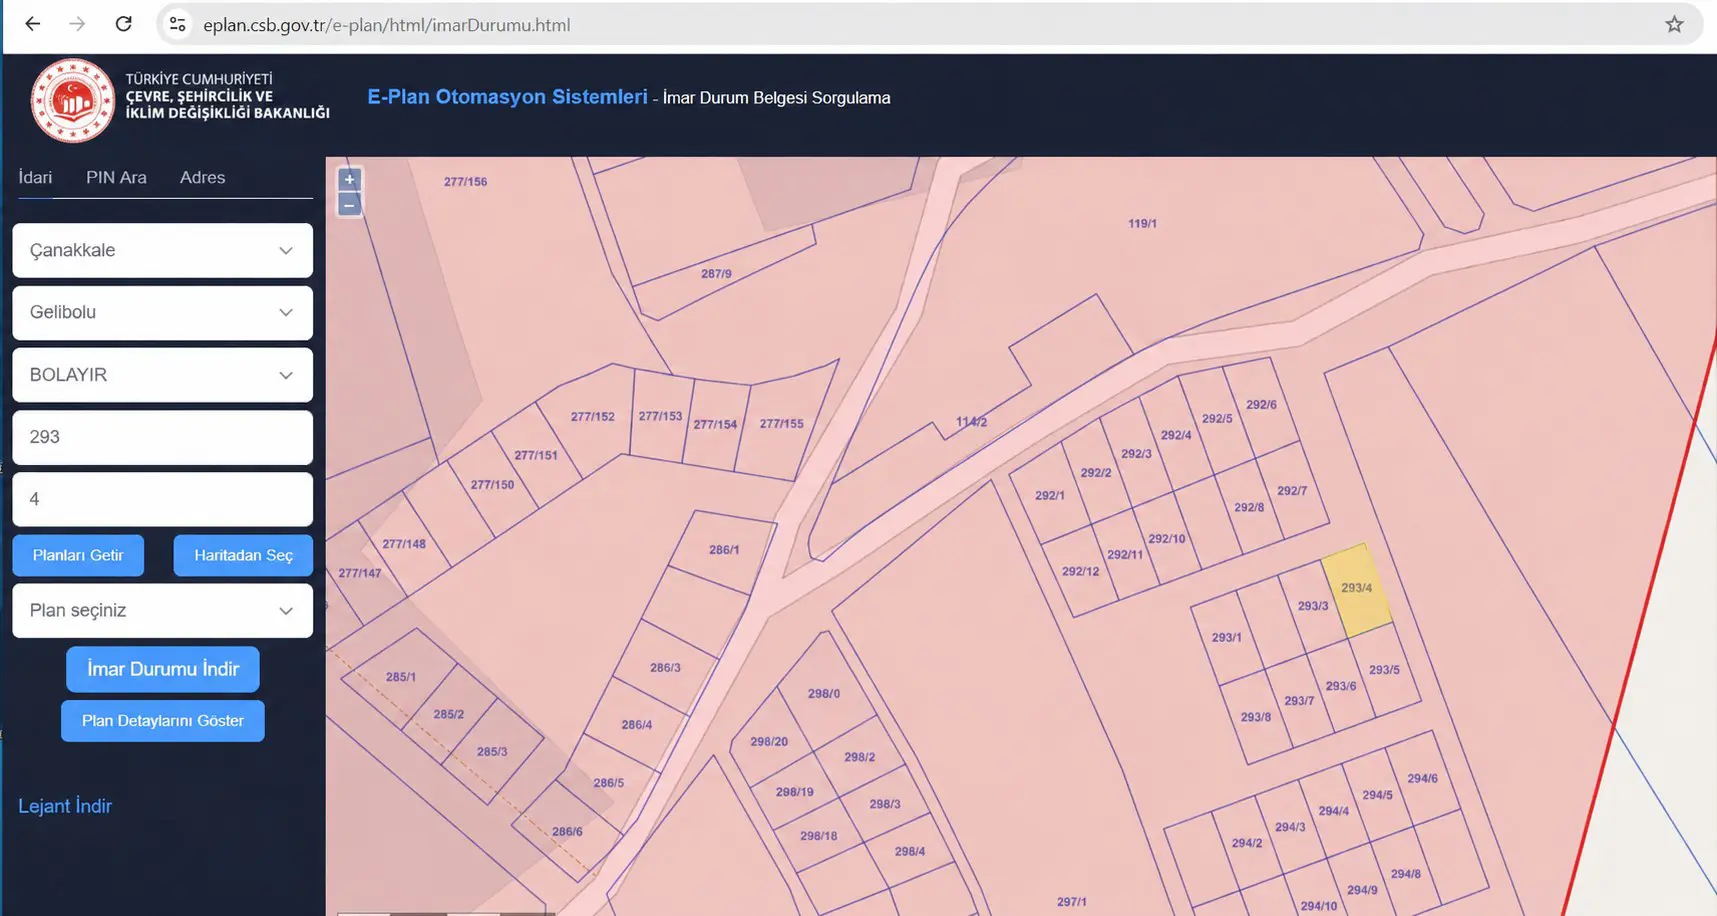Click E-Plan Otomasyon Sistemleri header title
Screen dimensions: 1717x916
click(507, 97)
